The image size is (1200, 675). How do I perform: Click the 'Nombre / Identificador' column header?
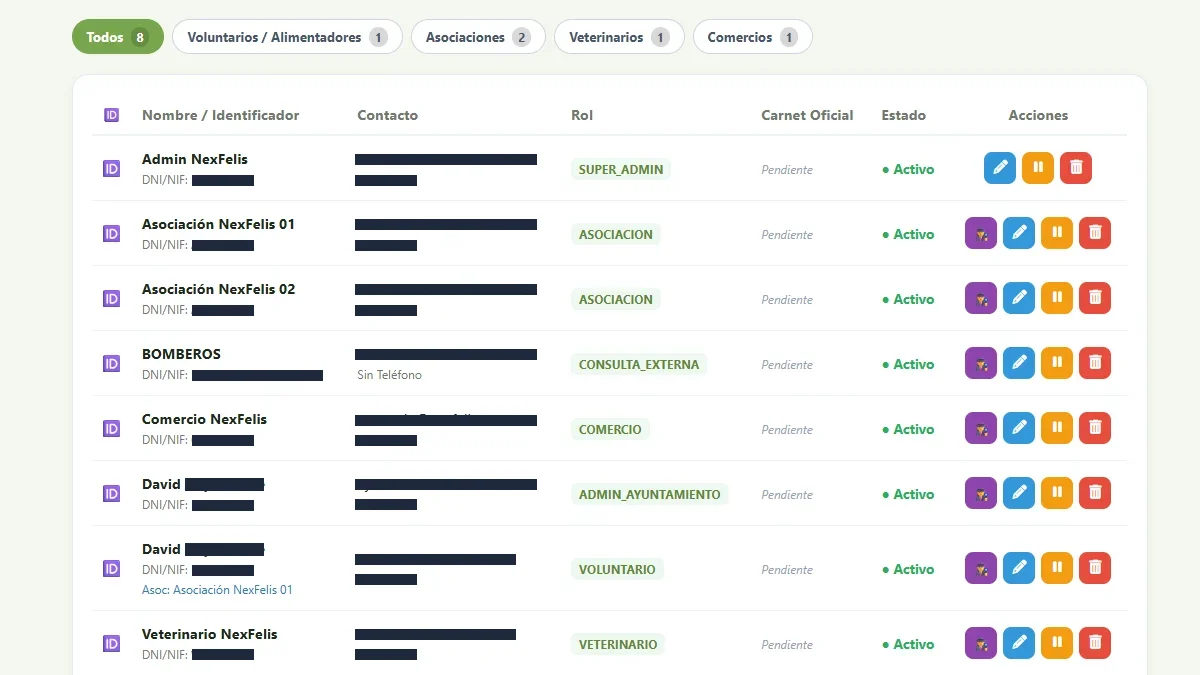pos(221,115)
